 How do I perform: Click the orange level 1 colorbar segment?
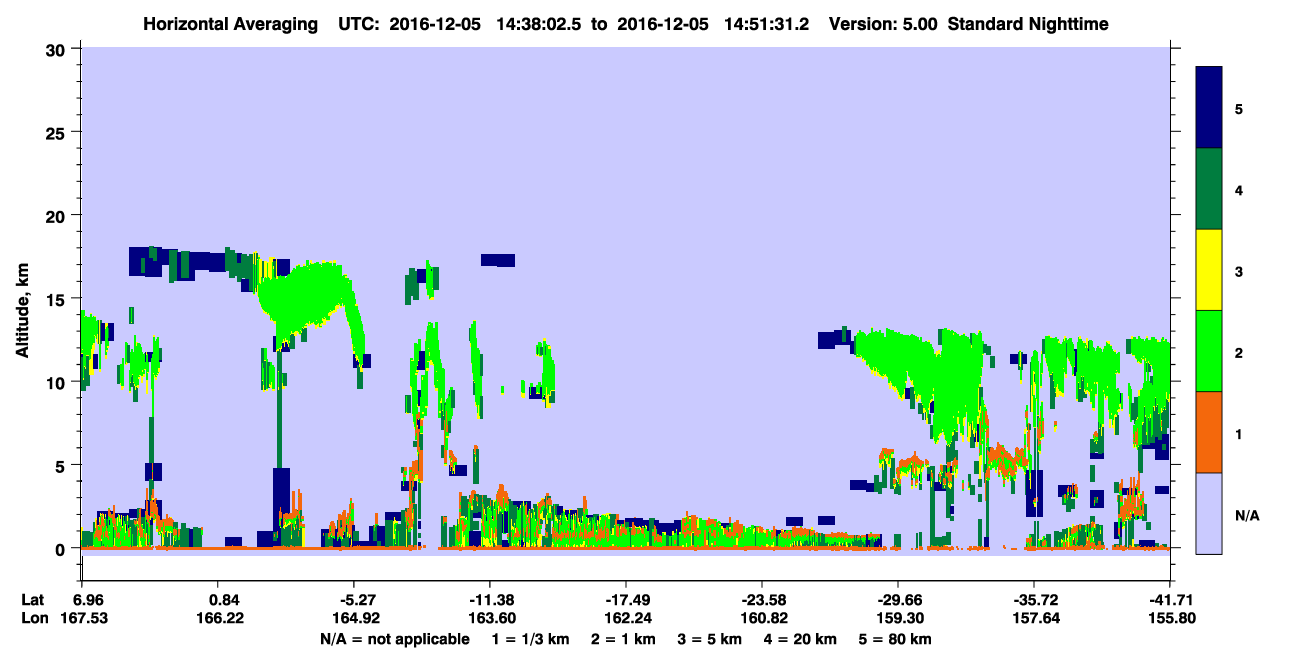(1209, 432)
